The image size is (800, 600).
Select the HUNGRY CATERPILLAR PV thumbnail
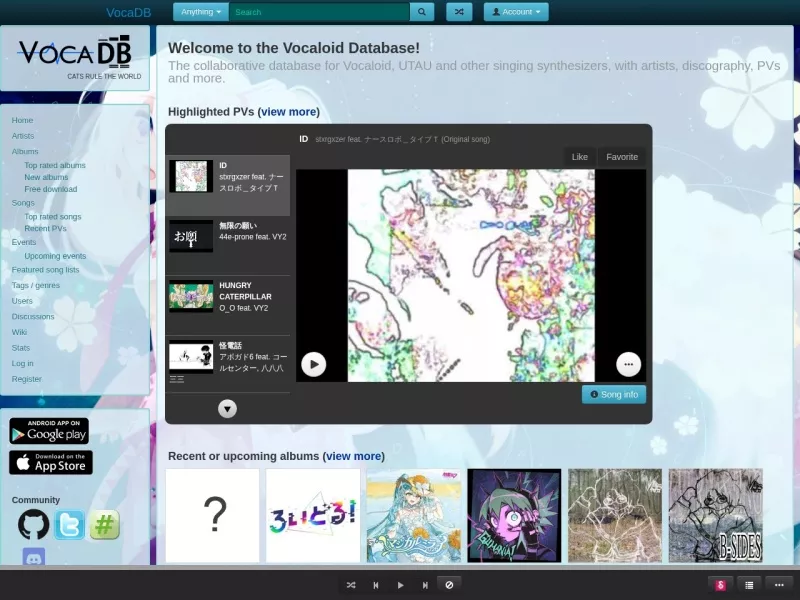(x=191, y=296)
